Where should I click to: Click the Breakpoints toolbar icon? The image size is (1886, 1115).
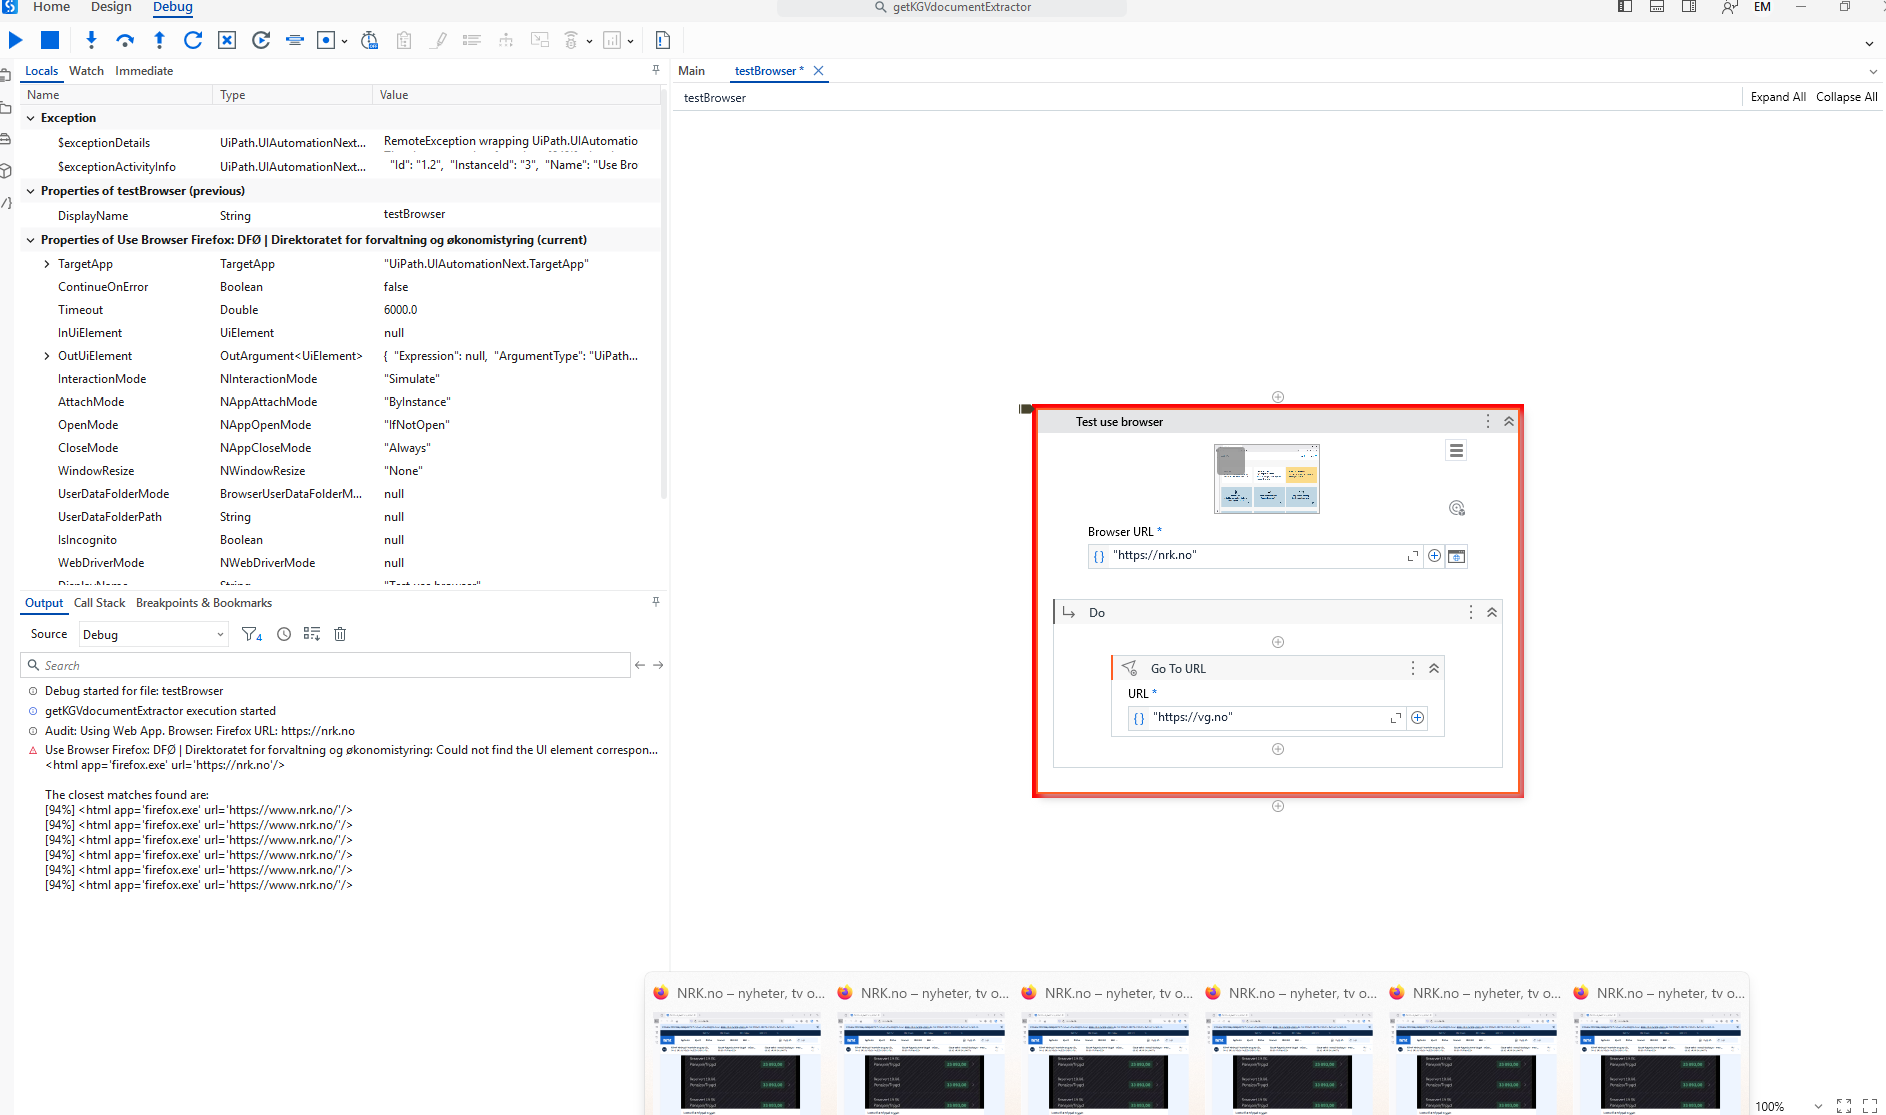tap(326, 40)
